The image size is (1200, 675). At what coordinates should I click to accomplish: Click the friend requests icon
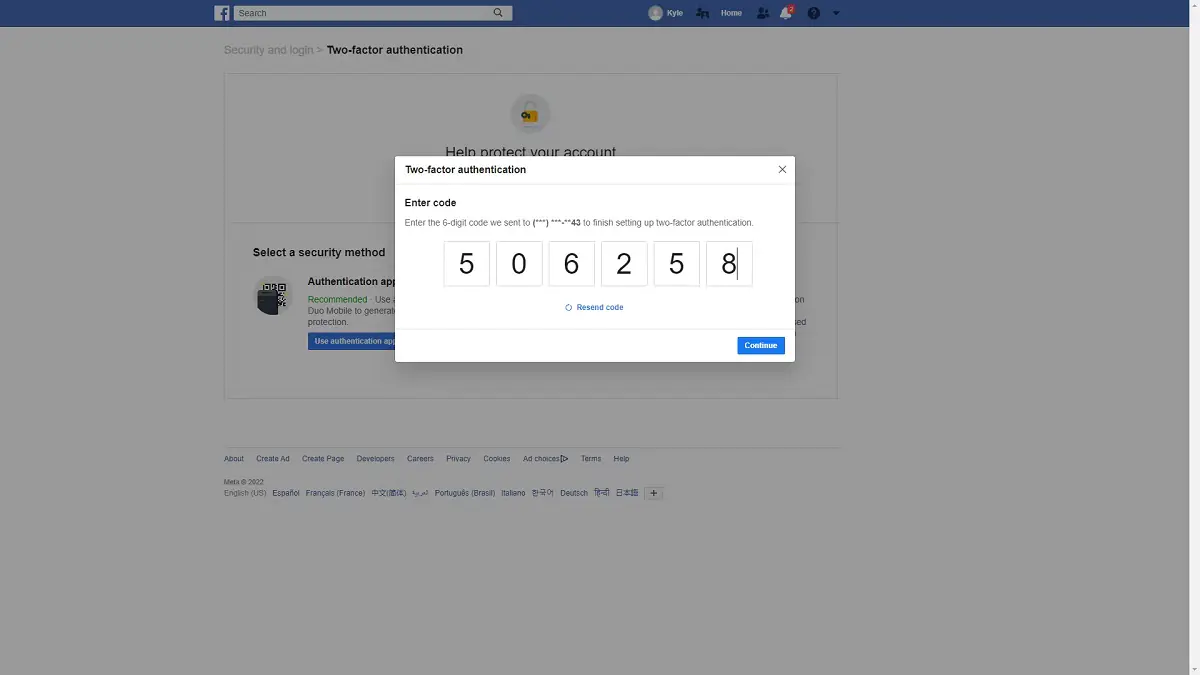pyautogui.click(x=762, y=12)
